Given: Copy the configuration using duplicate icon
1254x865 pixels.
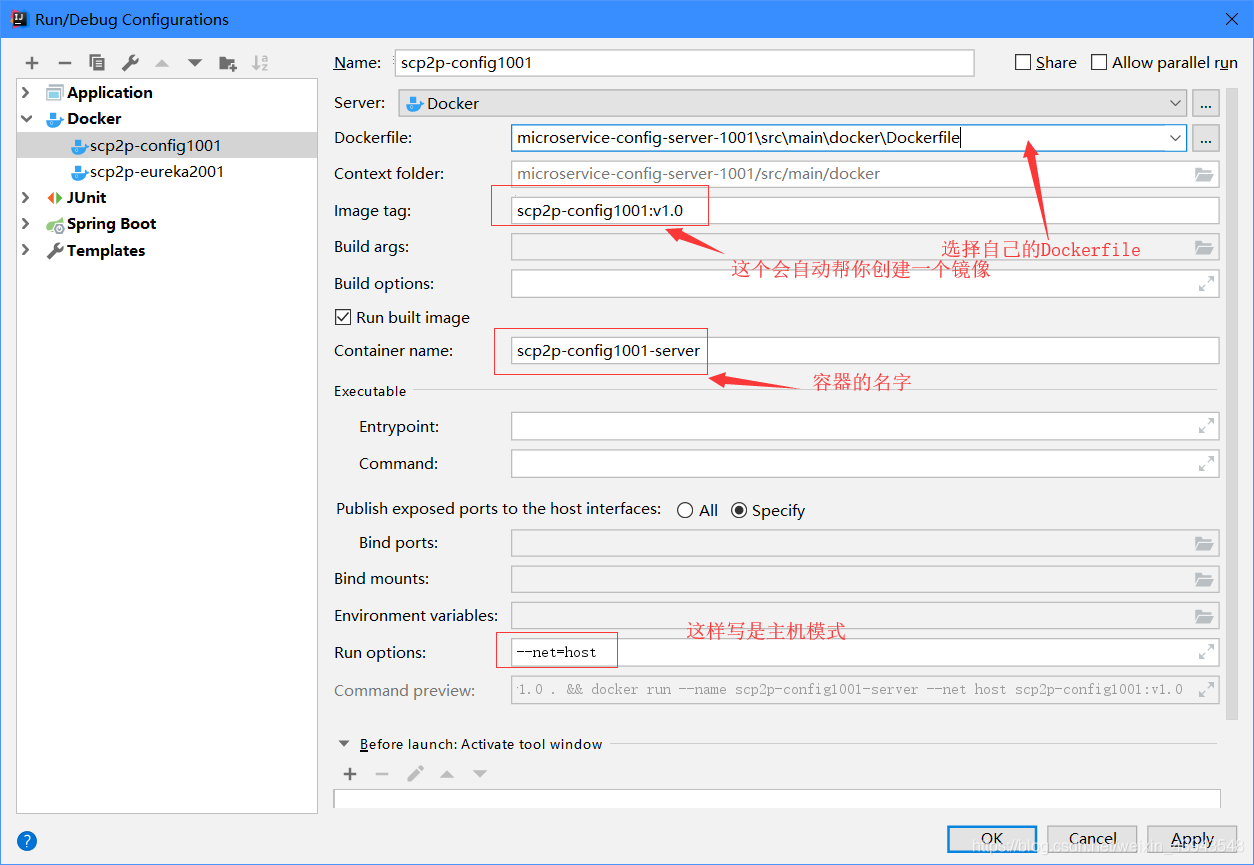Looking at the screenshot, I should point(97,63).
